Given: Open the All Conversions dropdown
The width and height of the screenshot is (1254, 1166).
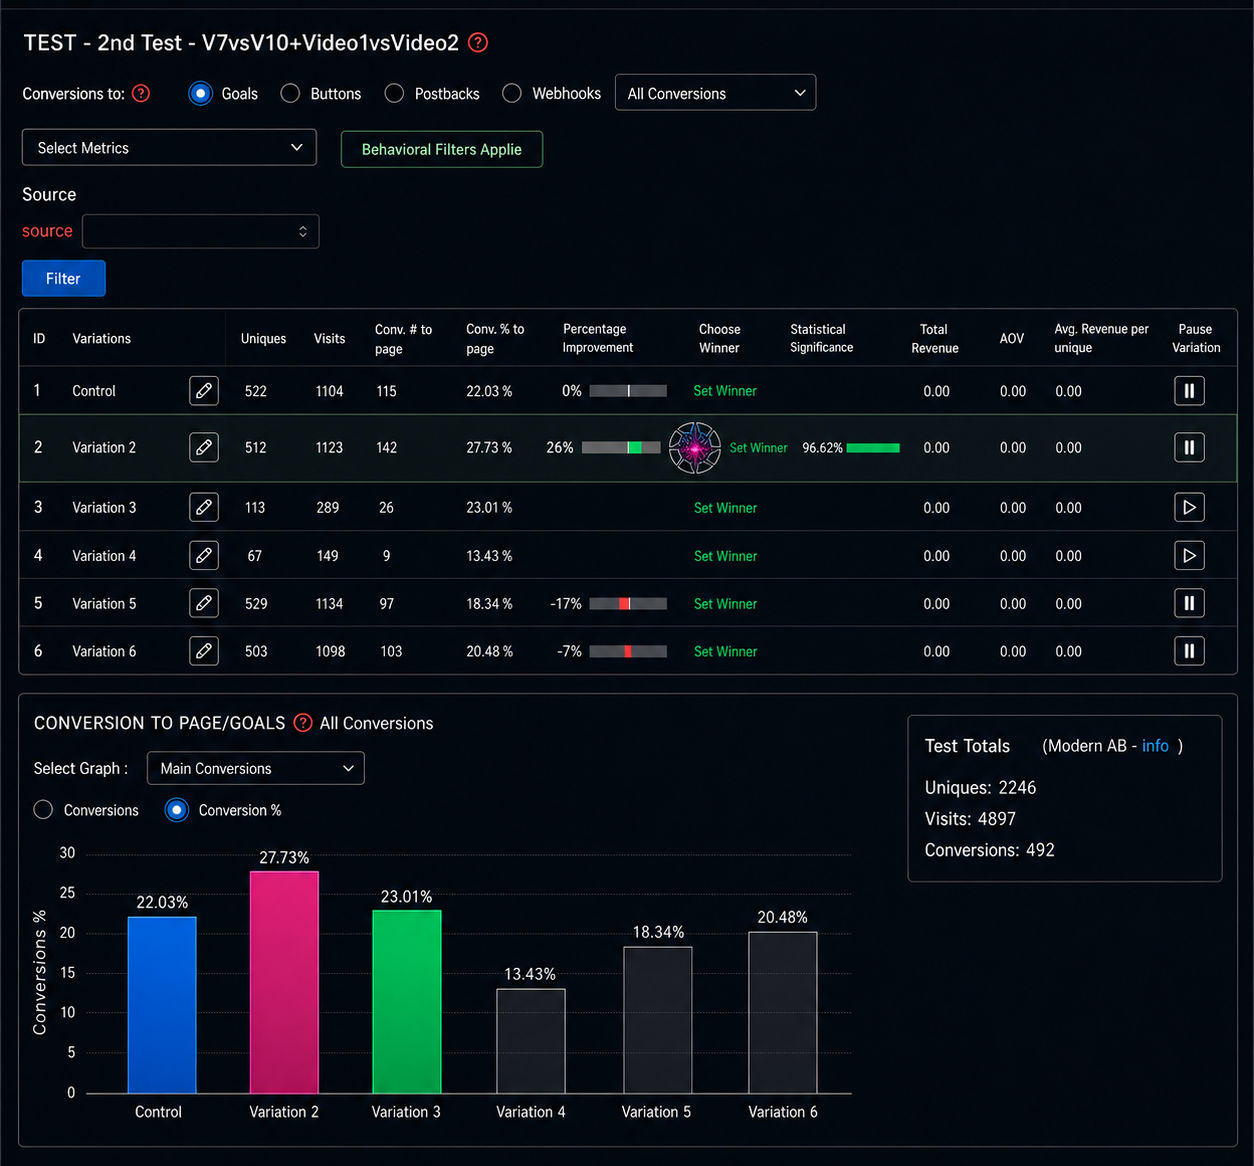Looking at the screenshot, I should pos(715,93).
